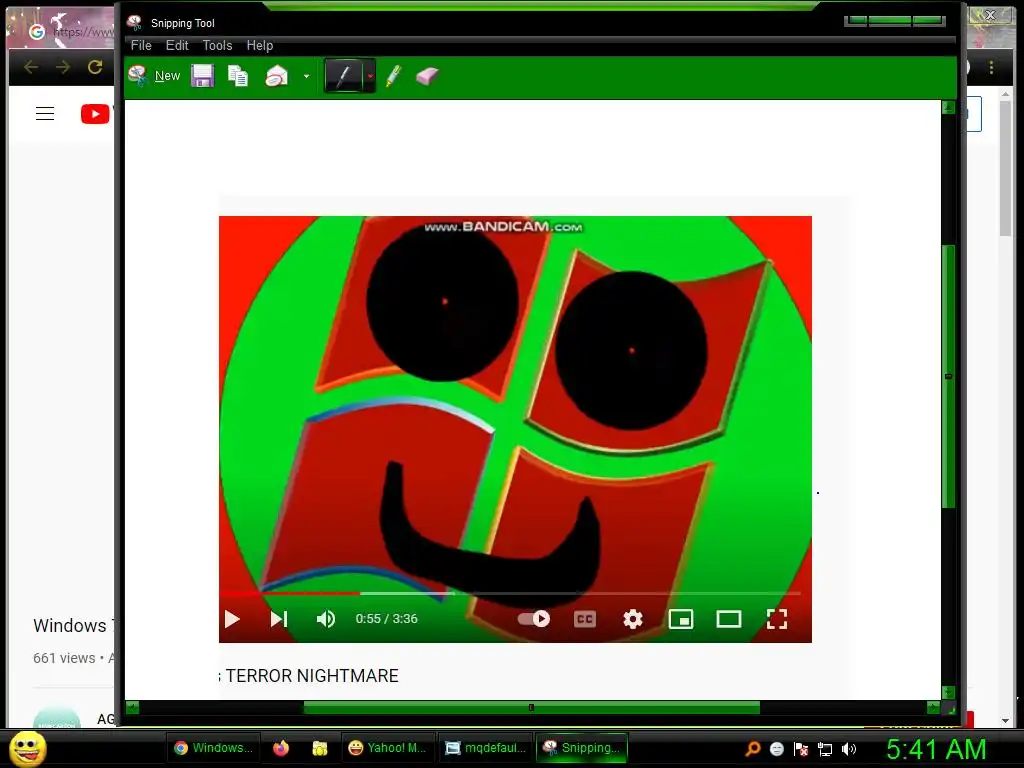1024x768 pixels.
Task: Click the Google icon in Chrome's address bar
Action: click(37, 31)
